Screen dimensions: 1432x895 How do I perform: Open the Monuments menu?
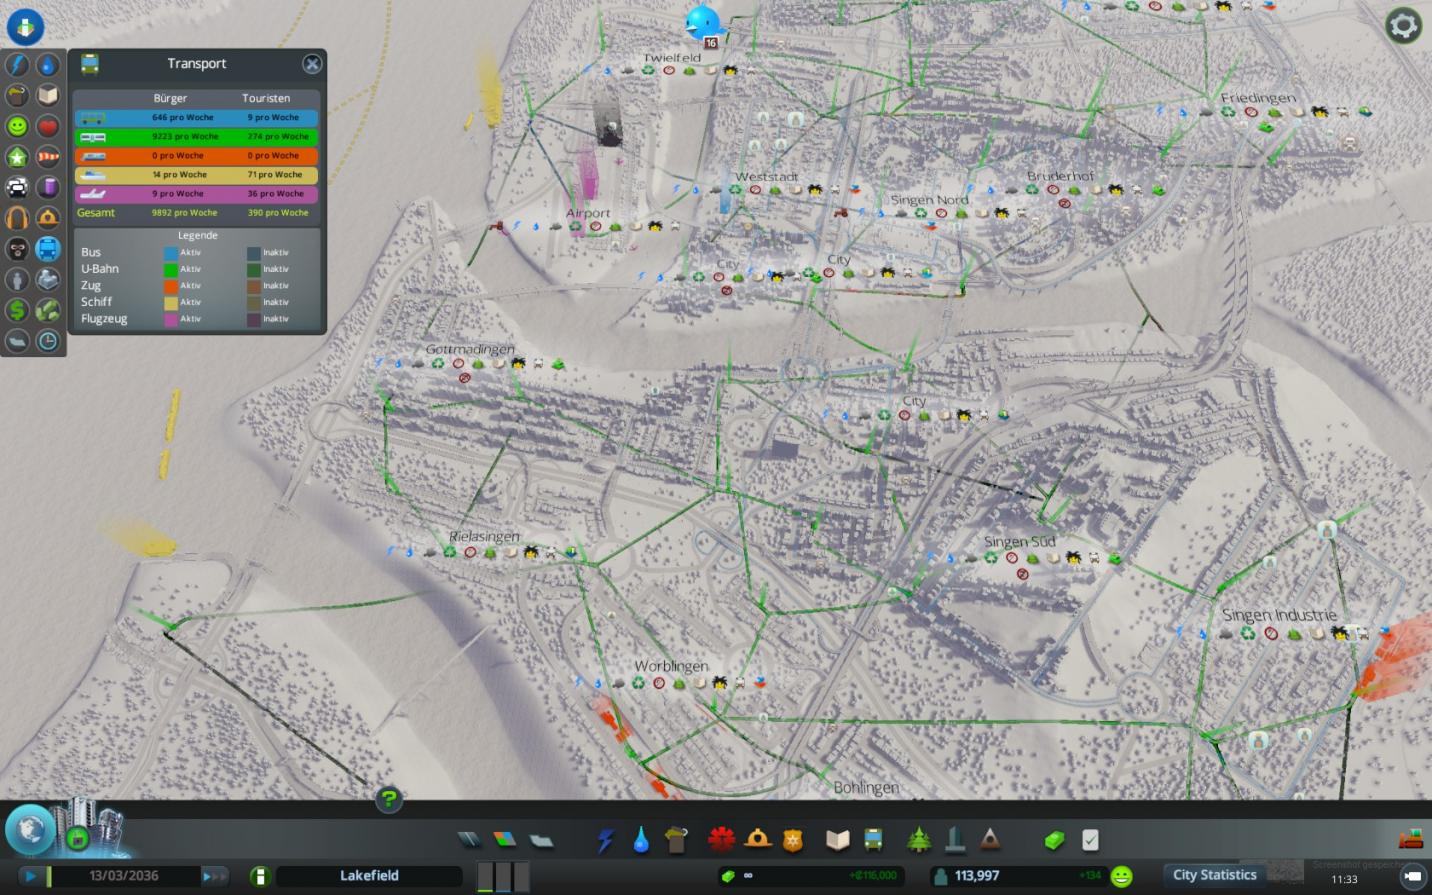click(x=990, y=840)
